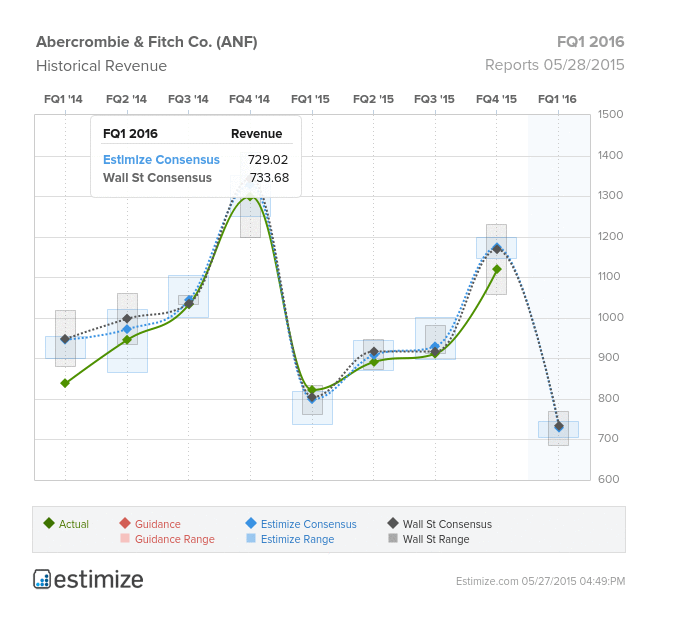Click the FQ4 '15 actual green data point
Image resolution: width=675 pixels, height=620 pixels.
coord(497,269)
